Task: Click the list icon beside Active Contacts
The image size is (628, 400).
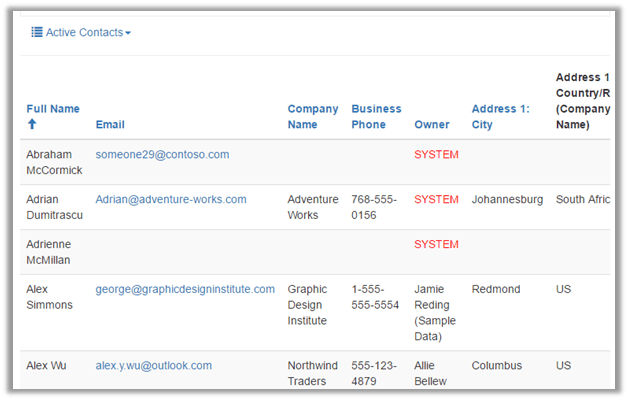Action: tap(37, 33)
